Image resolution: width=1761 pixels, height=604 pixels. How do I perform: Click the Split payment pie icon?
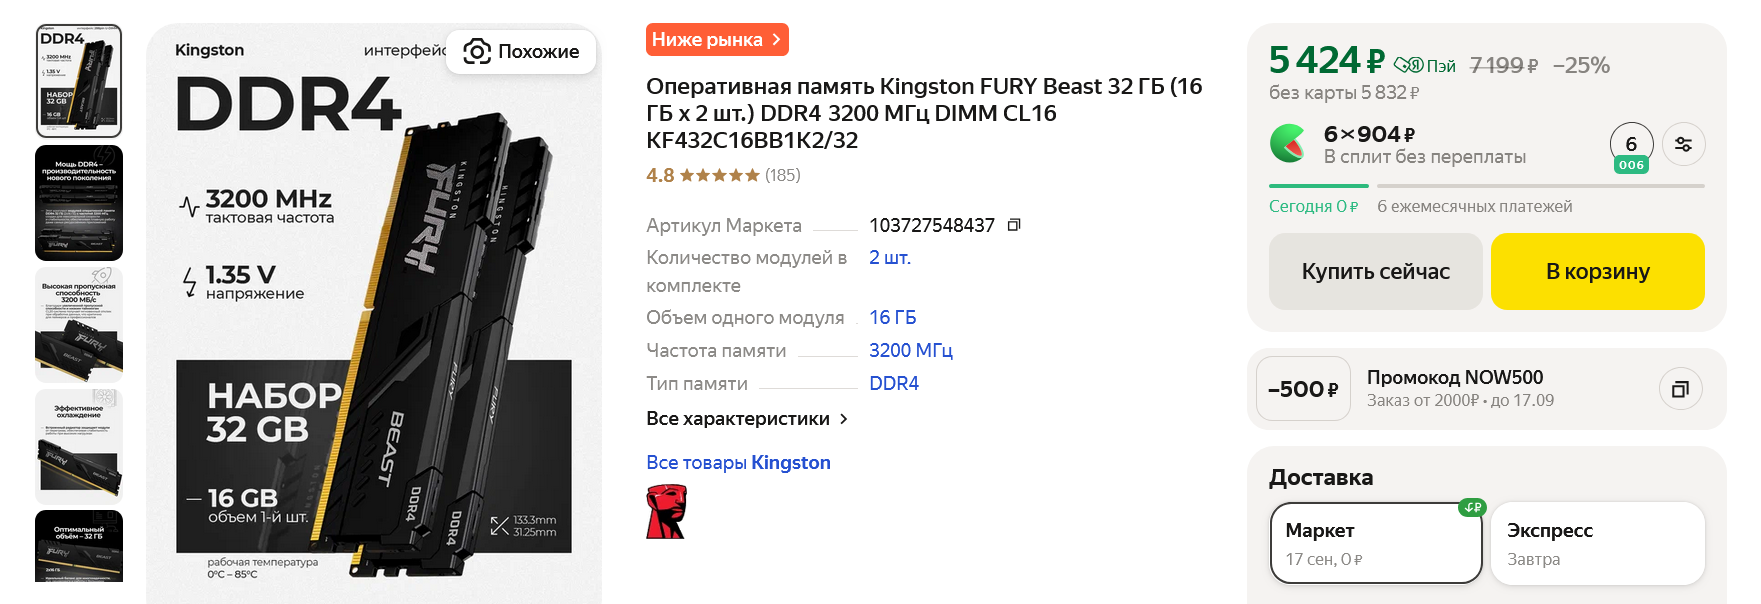click(1287, 143)
